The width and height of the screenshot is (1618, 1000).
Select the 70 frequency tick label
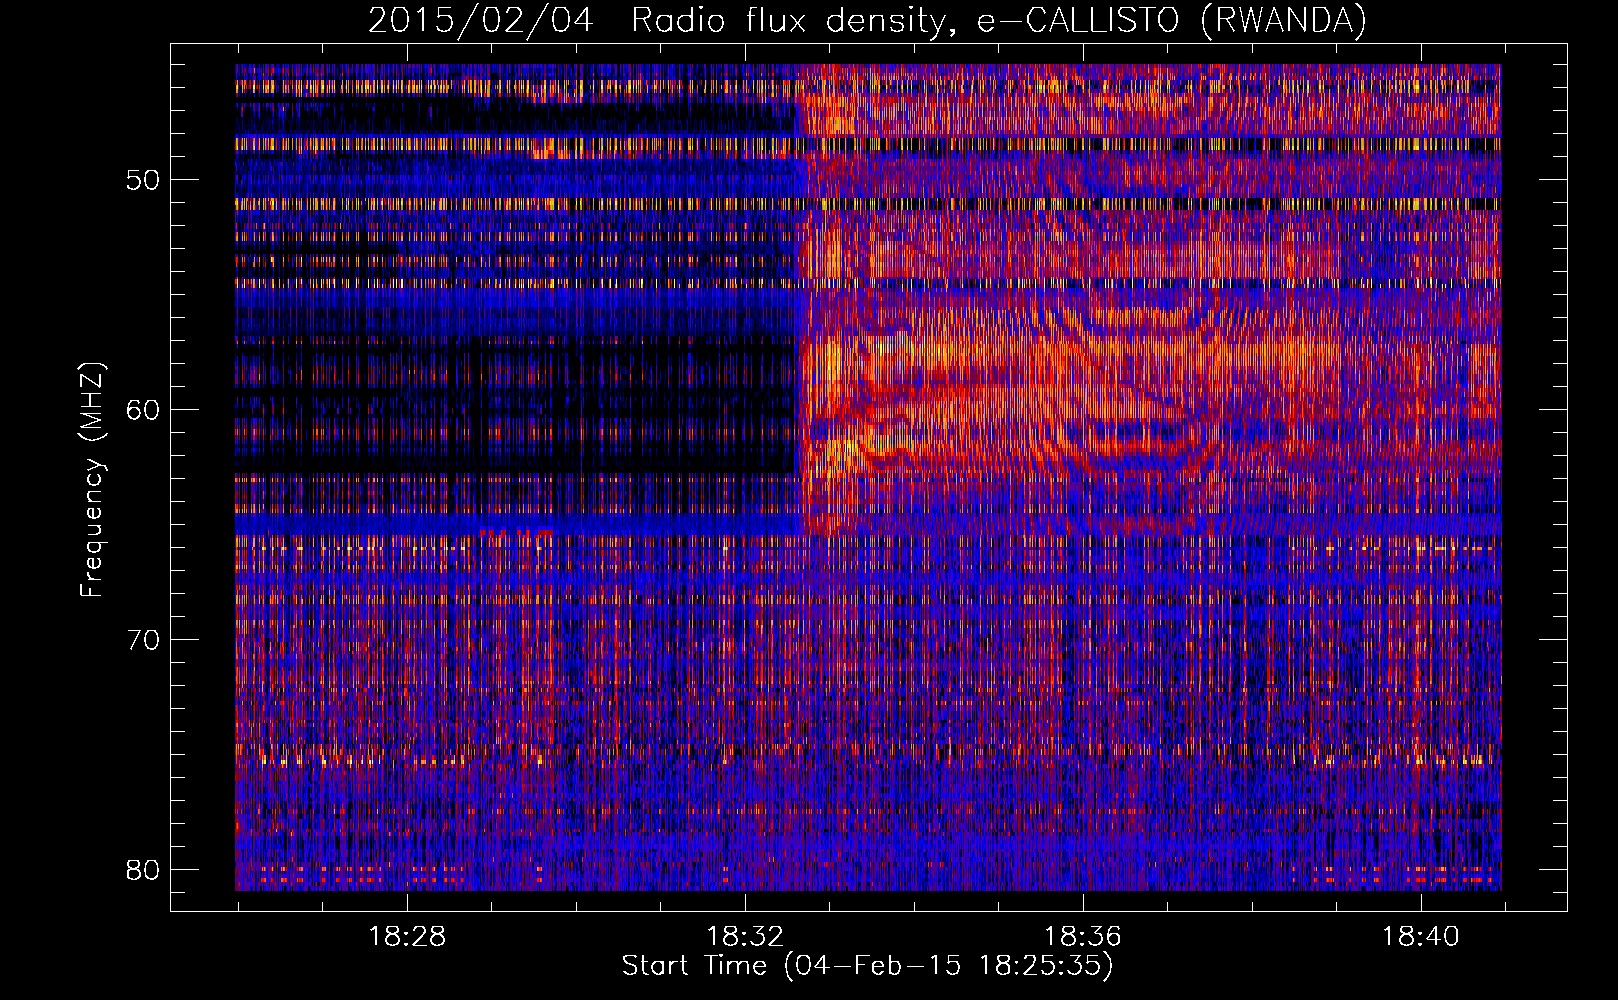pos(142,639)
